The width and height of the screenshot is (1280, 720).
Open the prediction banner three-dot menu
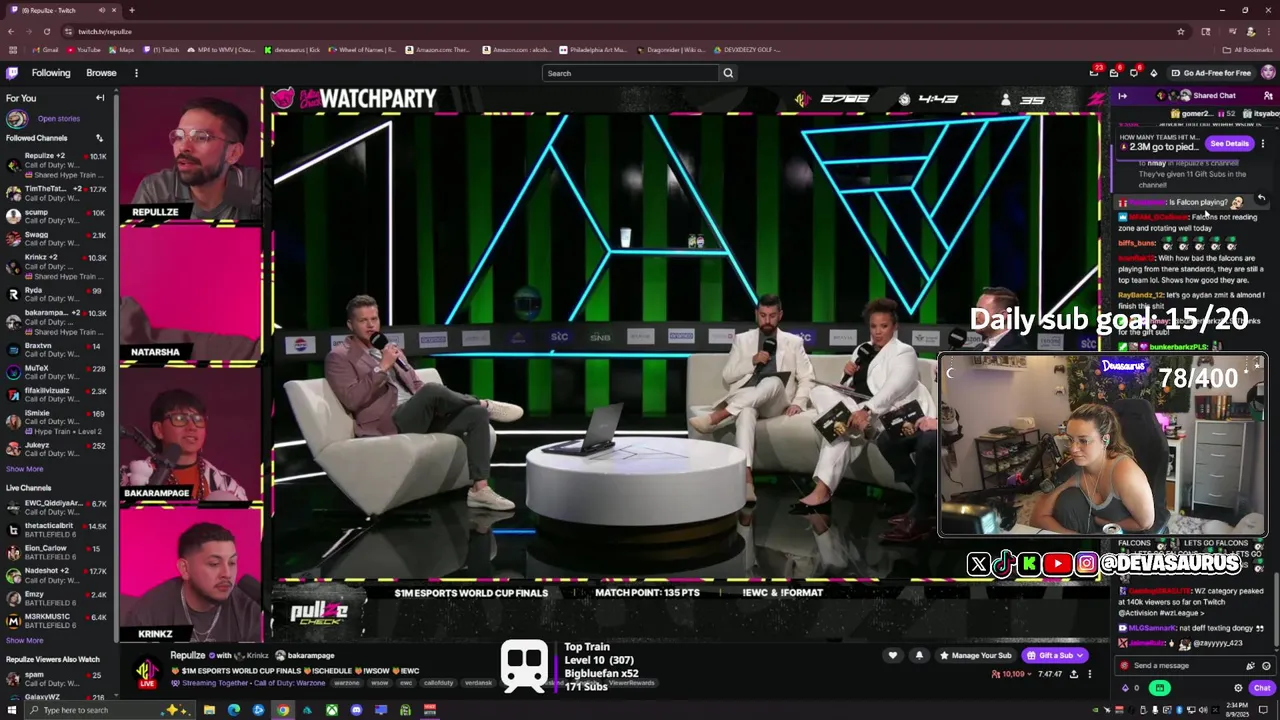pos(1263,143)
